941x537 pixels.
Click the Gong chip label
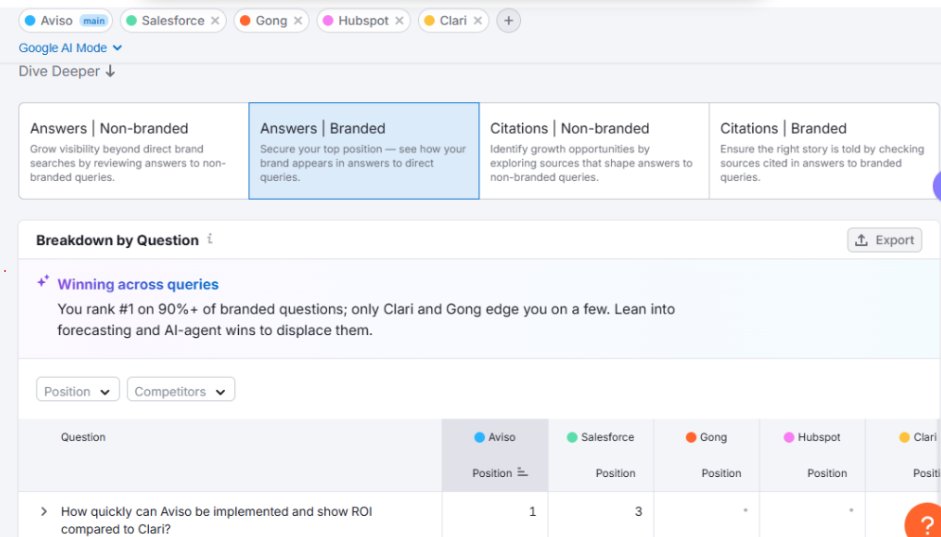pos(271,21)
